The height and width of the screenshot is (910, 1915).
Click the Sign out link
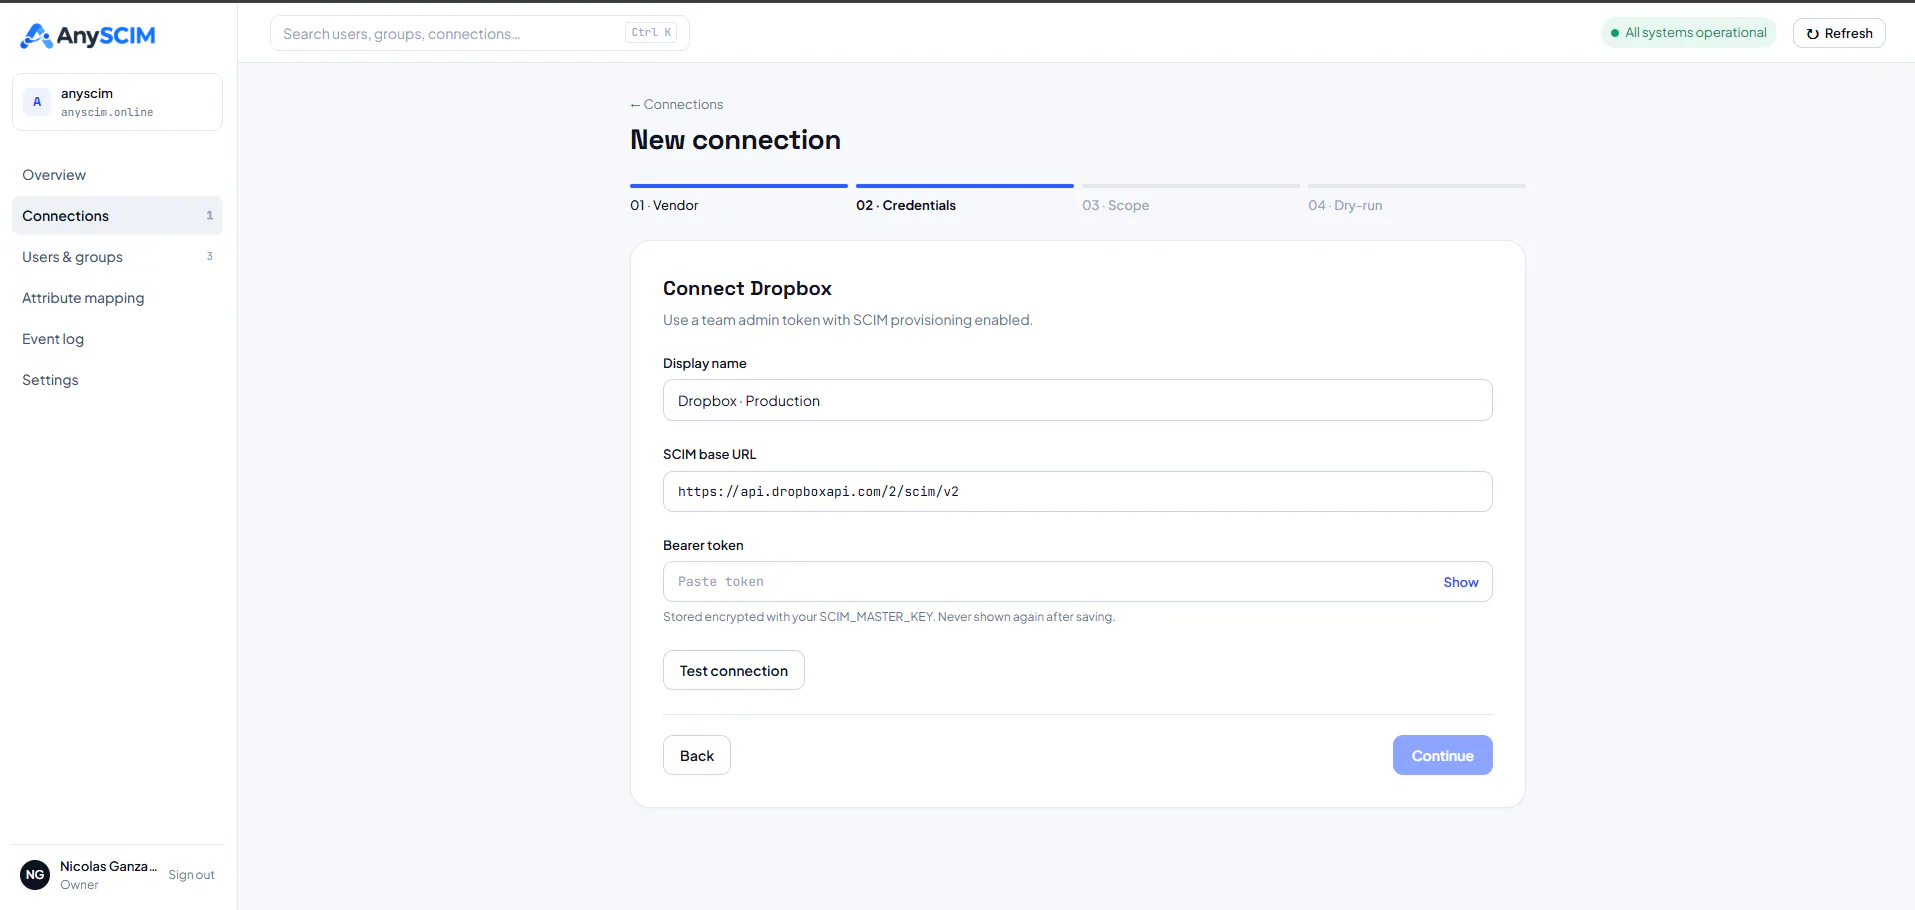tap(191, 875)
